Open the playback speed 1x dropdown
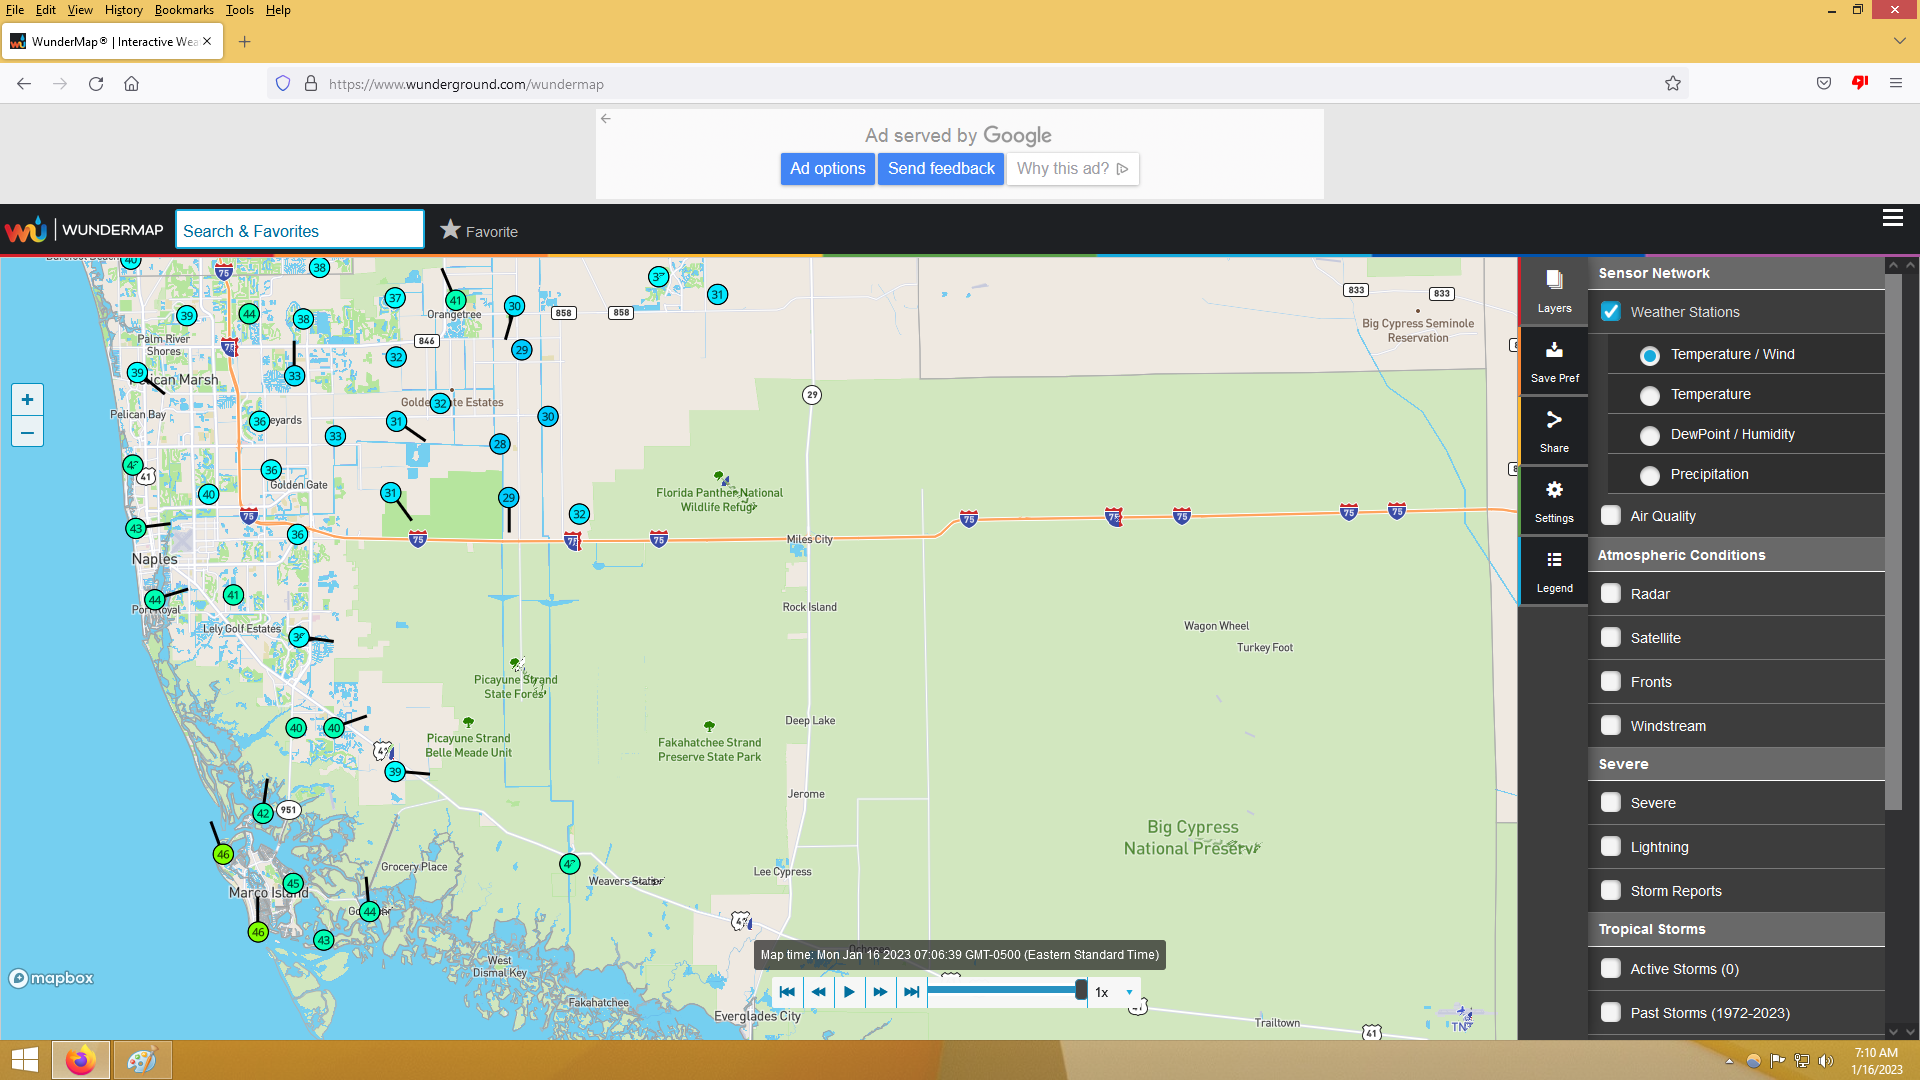This screenshot has height=1080, width=1920. [1115, 992]
